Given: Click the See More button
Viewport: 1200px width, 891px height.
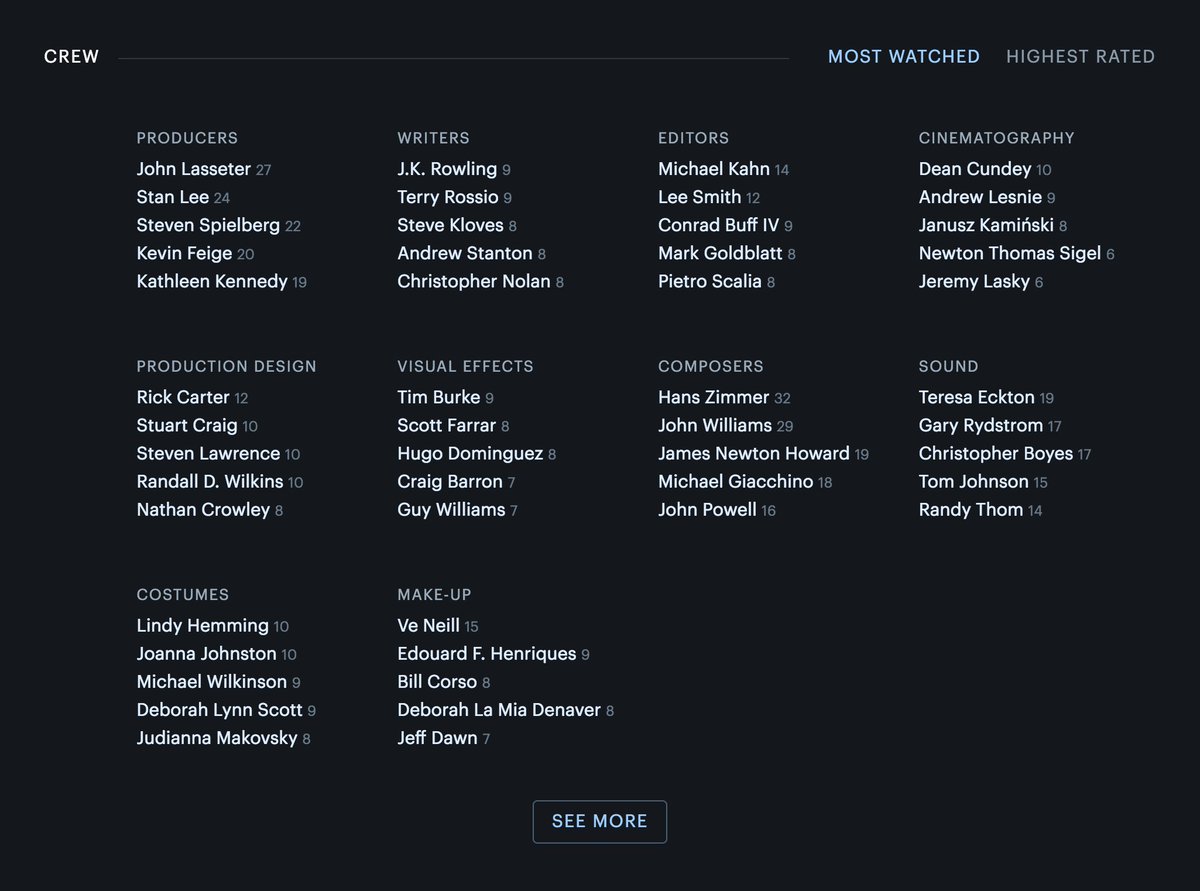Looking at the screenshot, I should coord(599,822).
